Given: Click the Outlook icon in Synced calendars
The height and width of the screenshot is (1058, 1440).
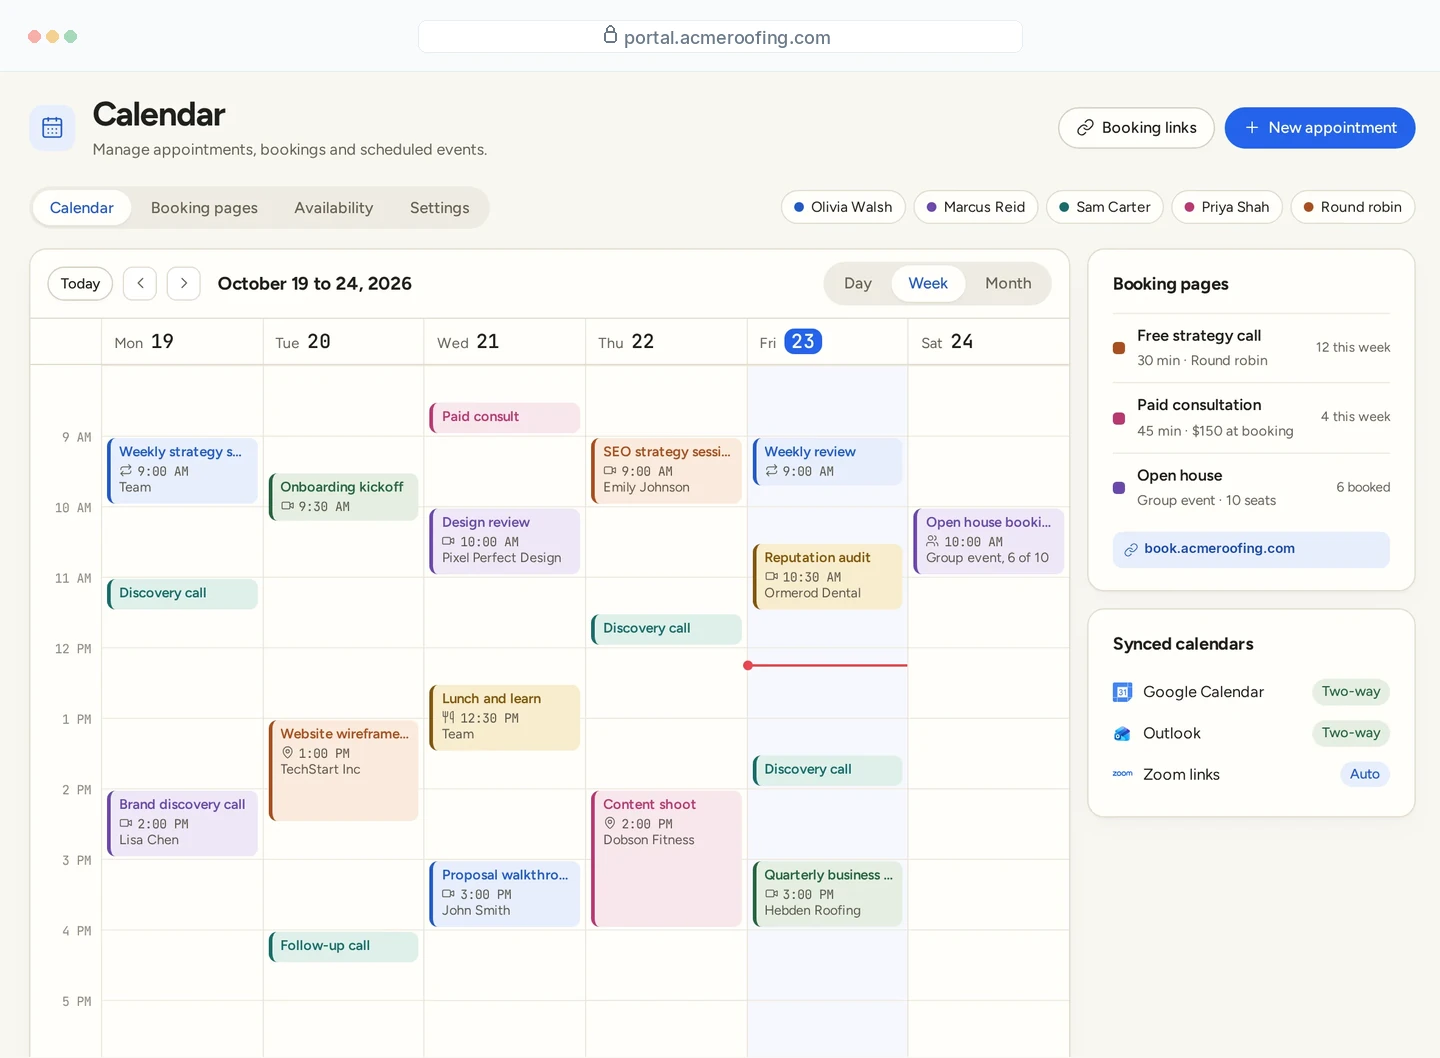Looking at the screenshot, I should 1122,733.
